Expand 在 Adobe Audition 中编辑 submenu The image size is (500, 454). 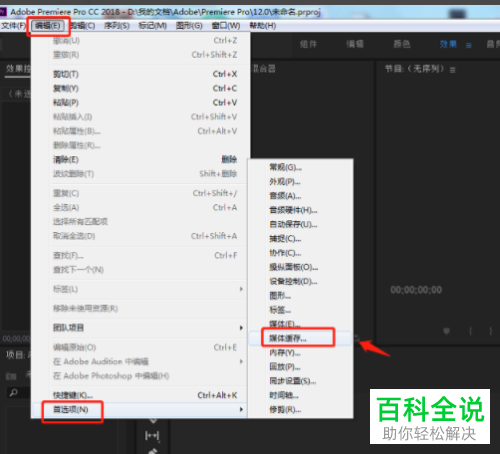pyautogui.click(x=140, y=361)
